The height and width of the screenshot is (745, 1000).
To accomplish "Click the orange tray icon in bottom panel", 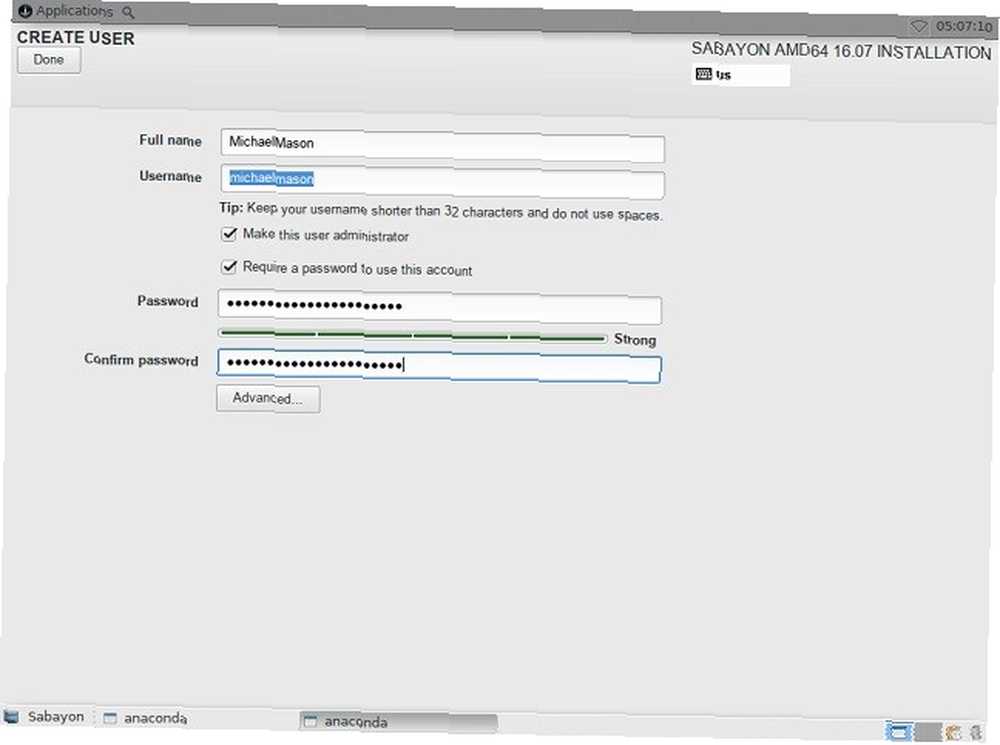I will pyautogui.click(x=953, y=732).
